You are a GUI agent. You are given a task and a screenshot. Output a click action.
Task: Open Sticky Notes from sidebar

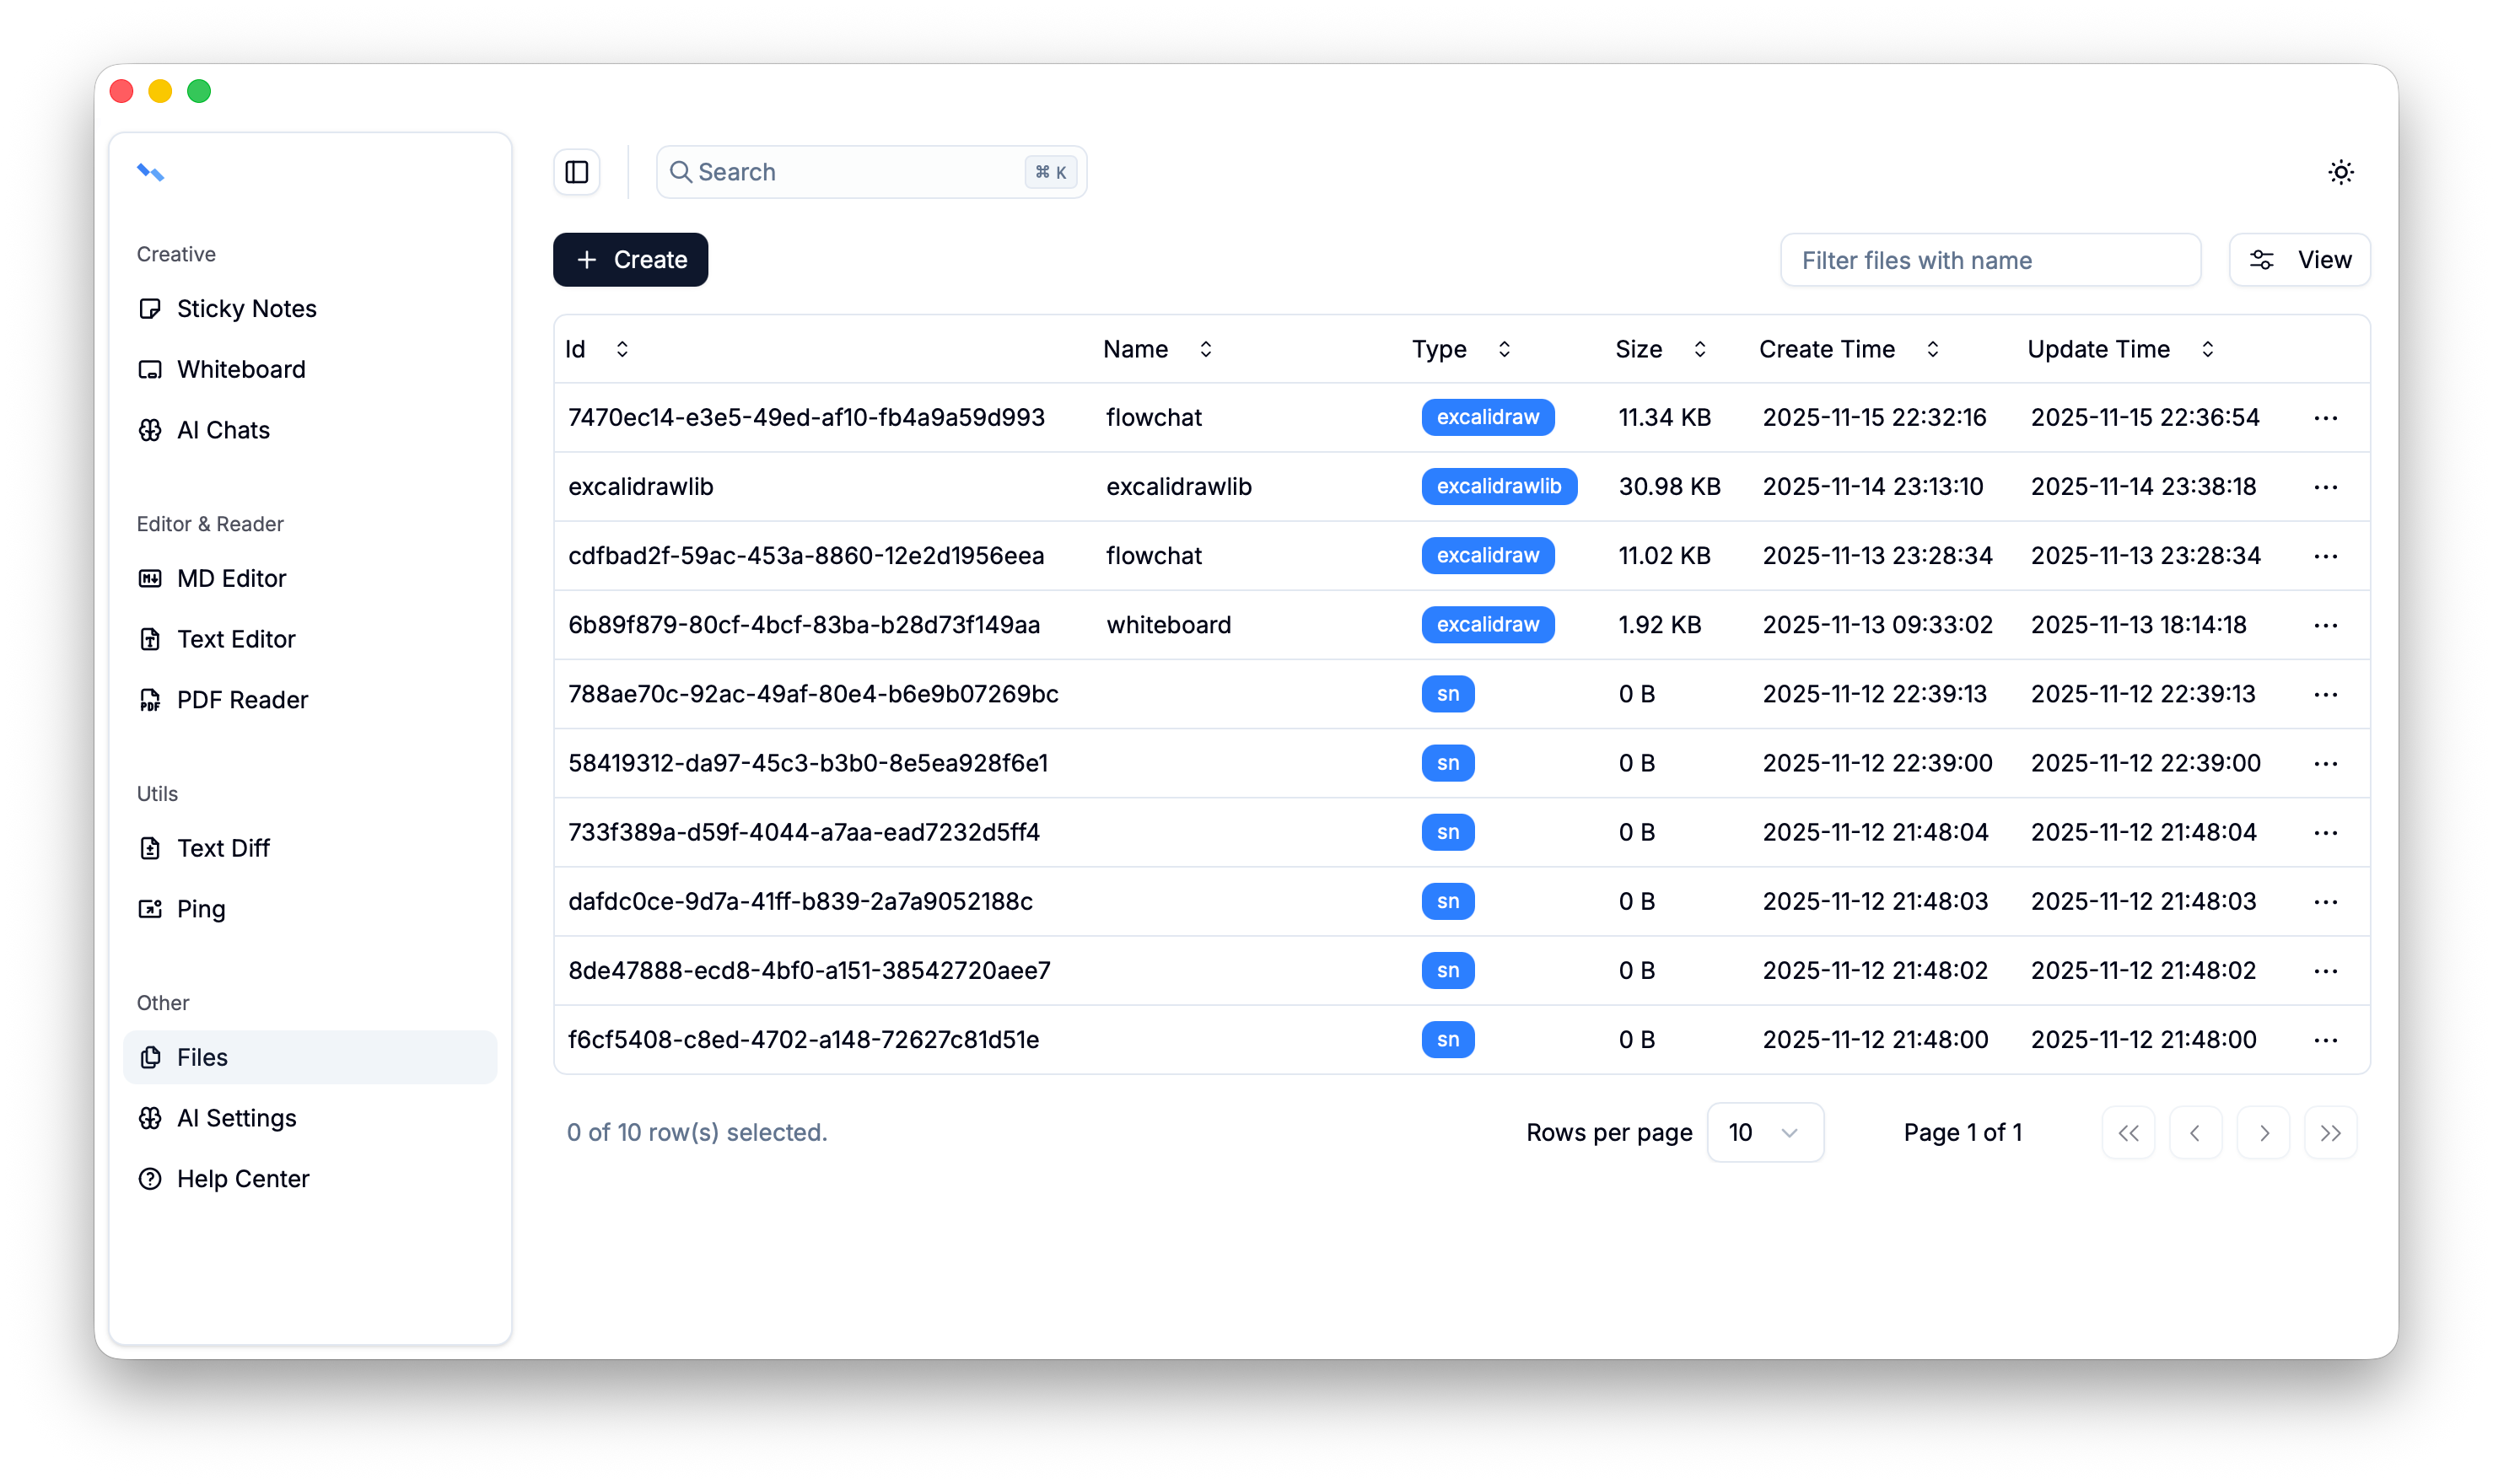[x=246, y=309]
